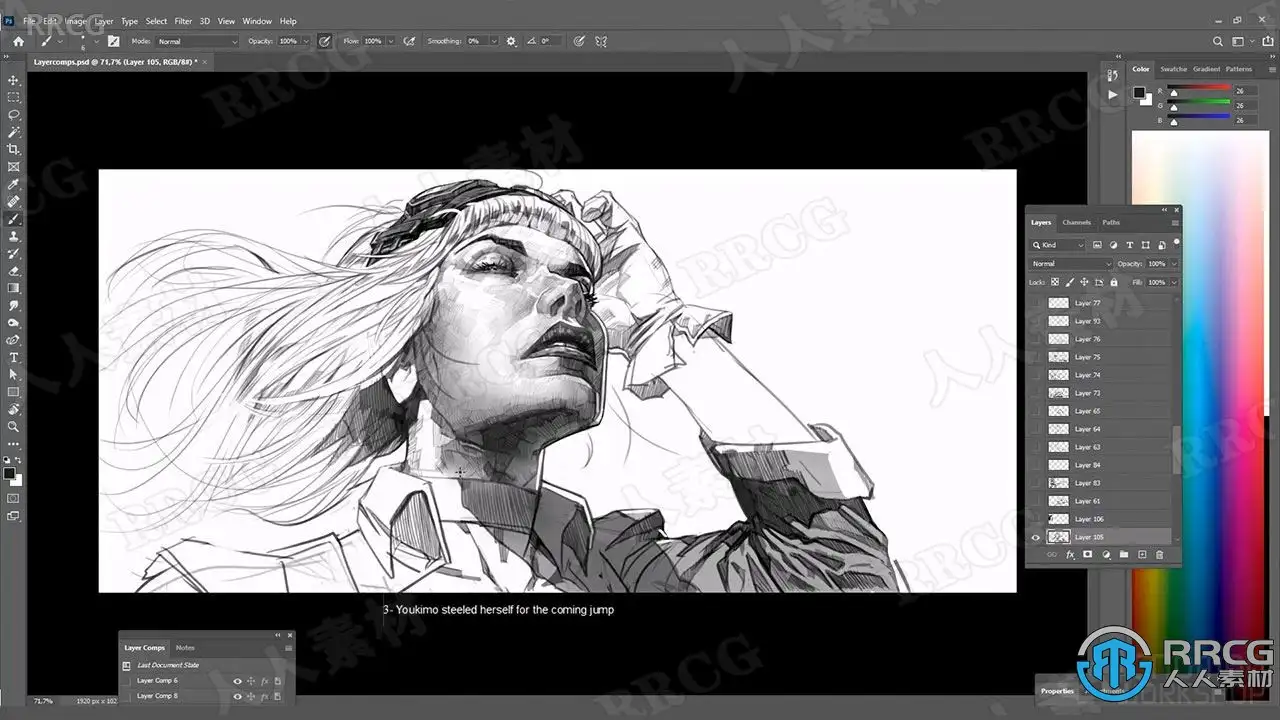
Task: Select the Brush tool in the toolbox
Action: pos(13,219)
